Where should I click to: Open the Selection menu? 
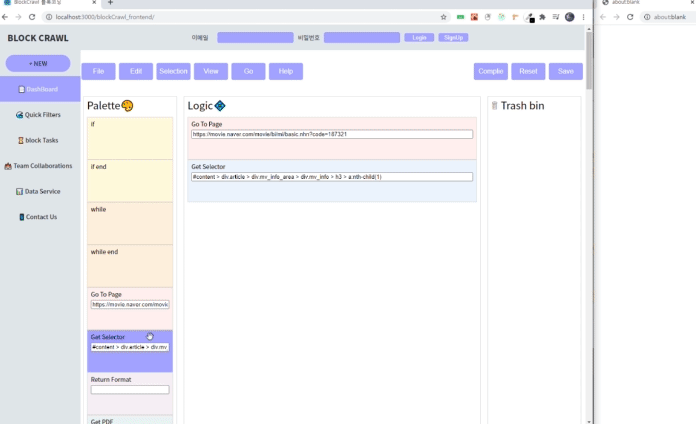tap(174, 71)
